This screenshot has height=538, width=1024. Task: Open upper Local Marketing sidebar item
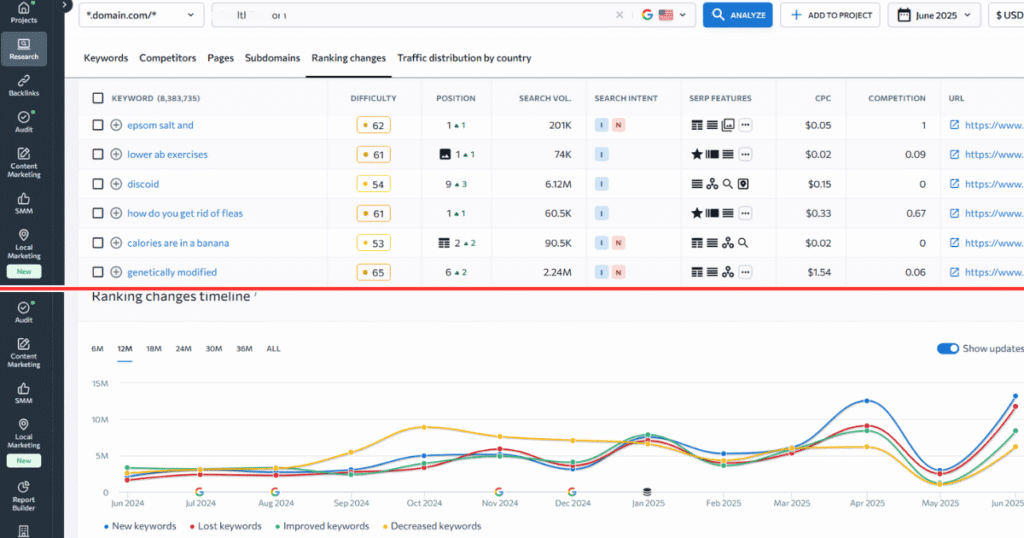tap(24, 244)
